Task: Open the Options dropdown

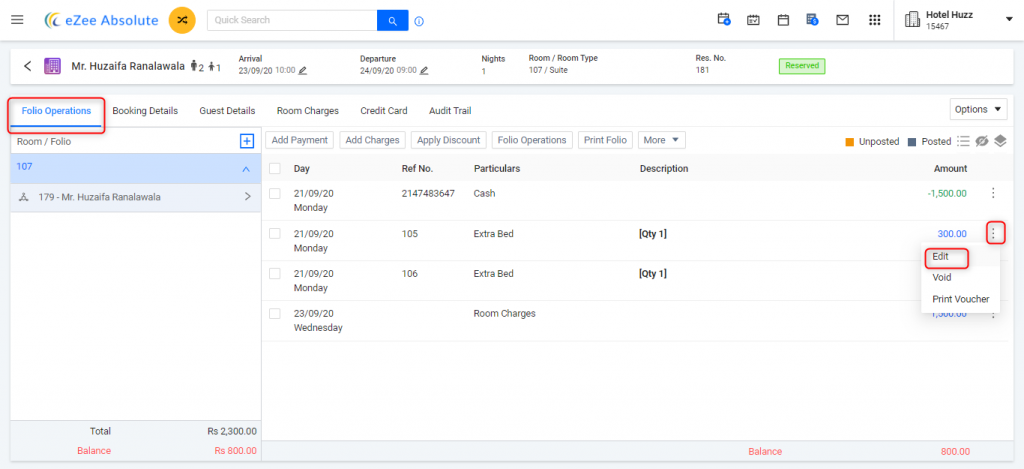Action: (x=978, y=109)
